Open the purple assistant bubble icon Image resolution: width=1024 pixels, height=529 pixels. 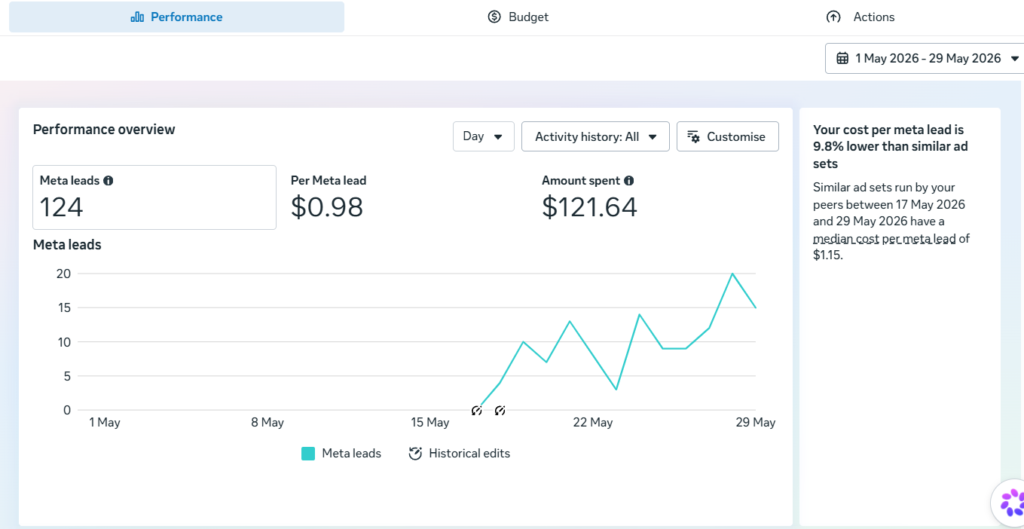(1010, 503)
